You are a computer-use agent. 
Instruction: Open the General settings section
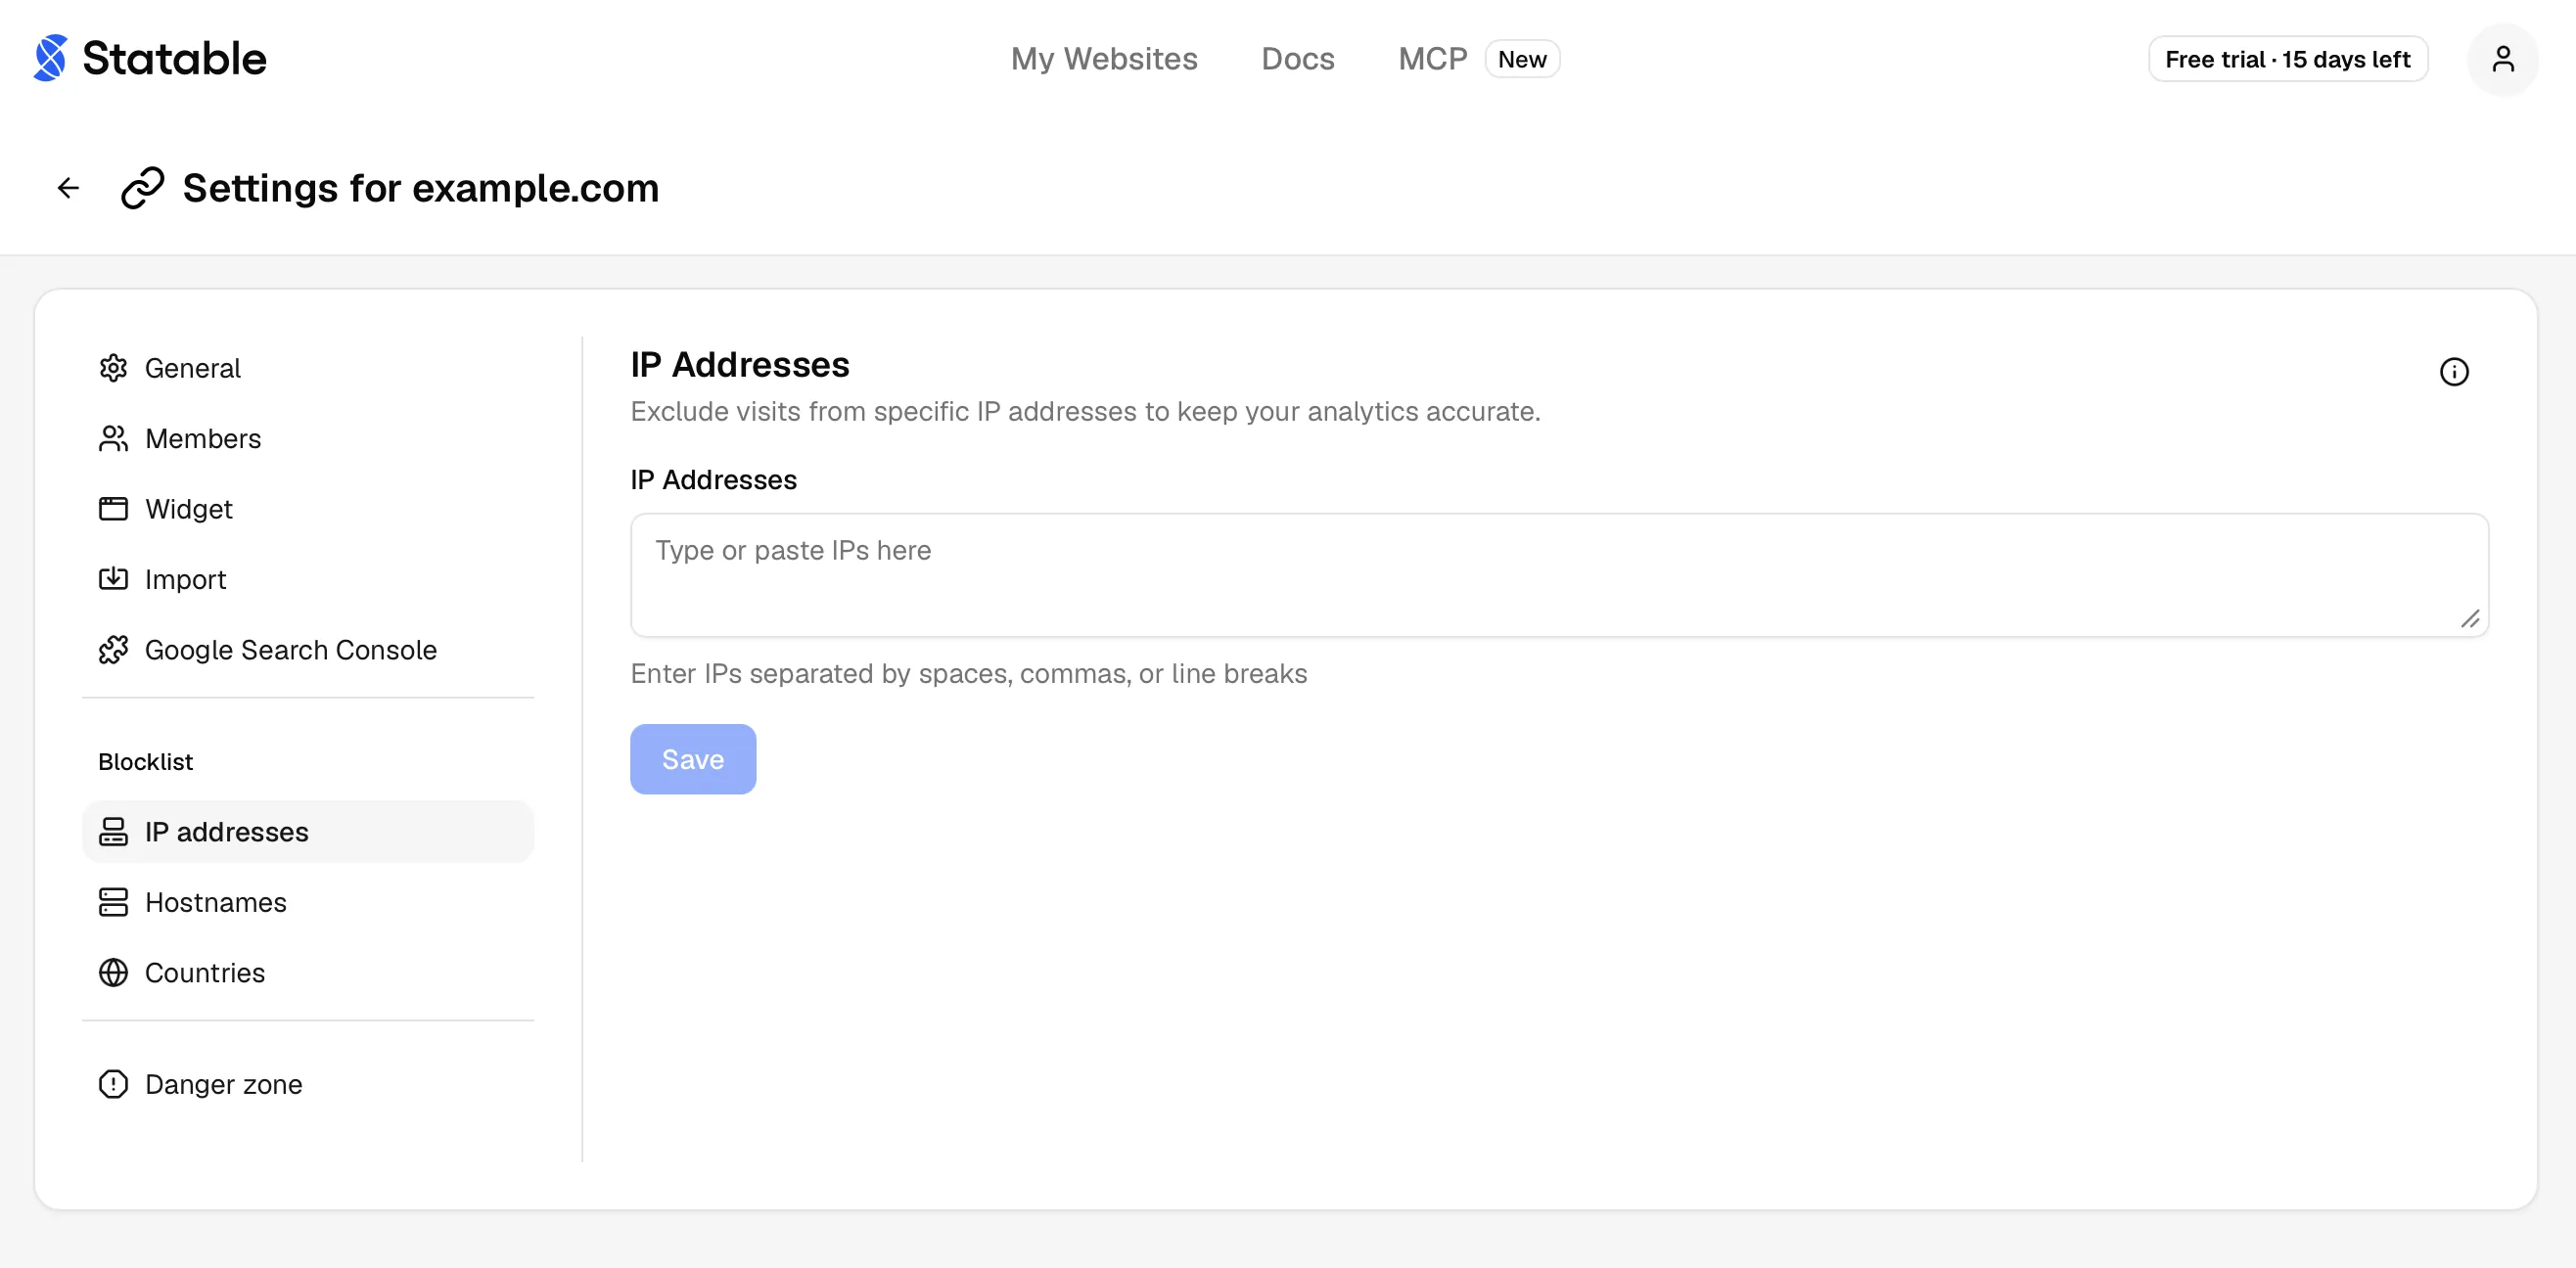(308, 368)
